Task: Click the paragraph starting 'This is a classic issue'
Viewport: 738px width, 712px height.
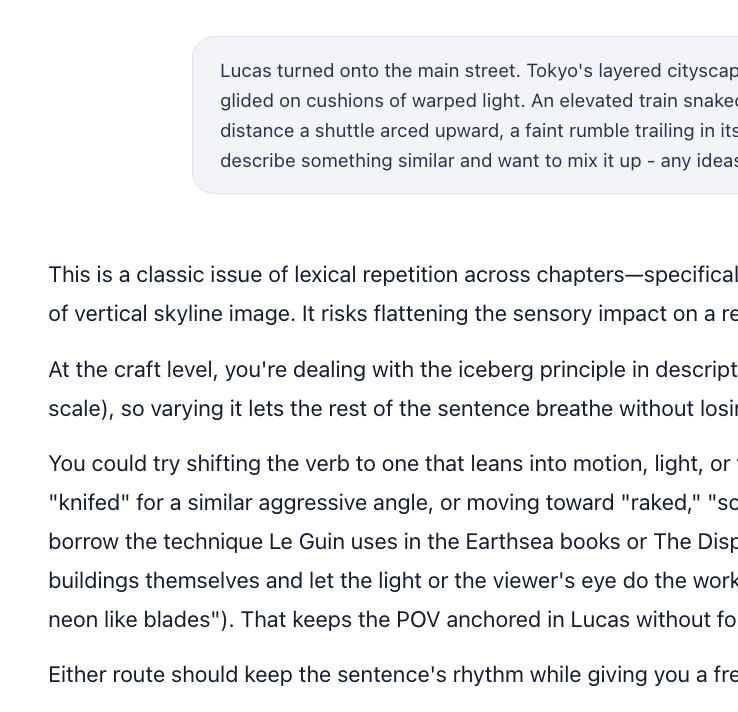Action: coord(393,294)
